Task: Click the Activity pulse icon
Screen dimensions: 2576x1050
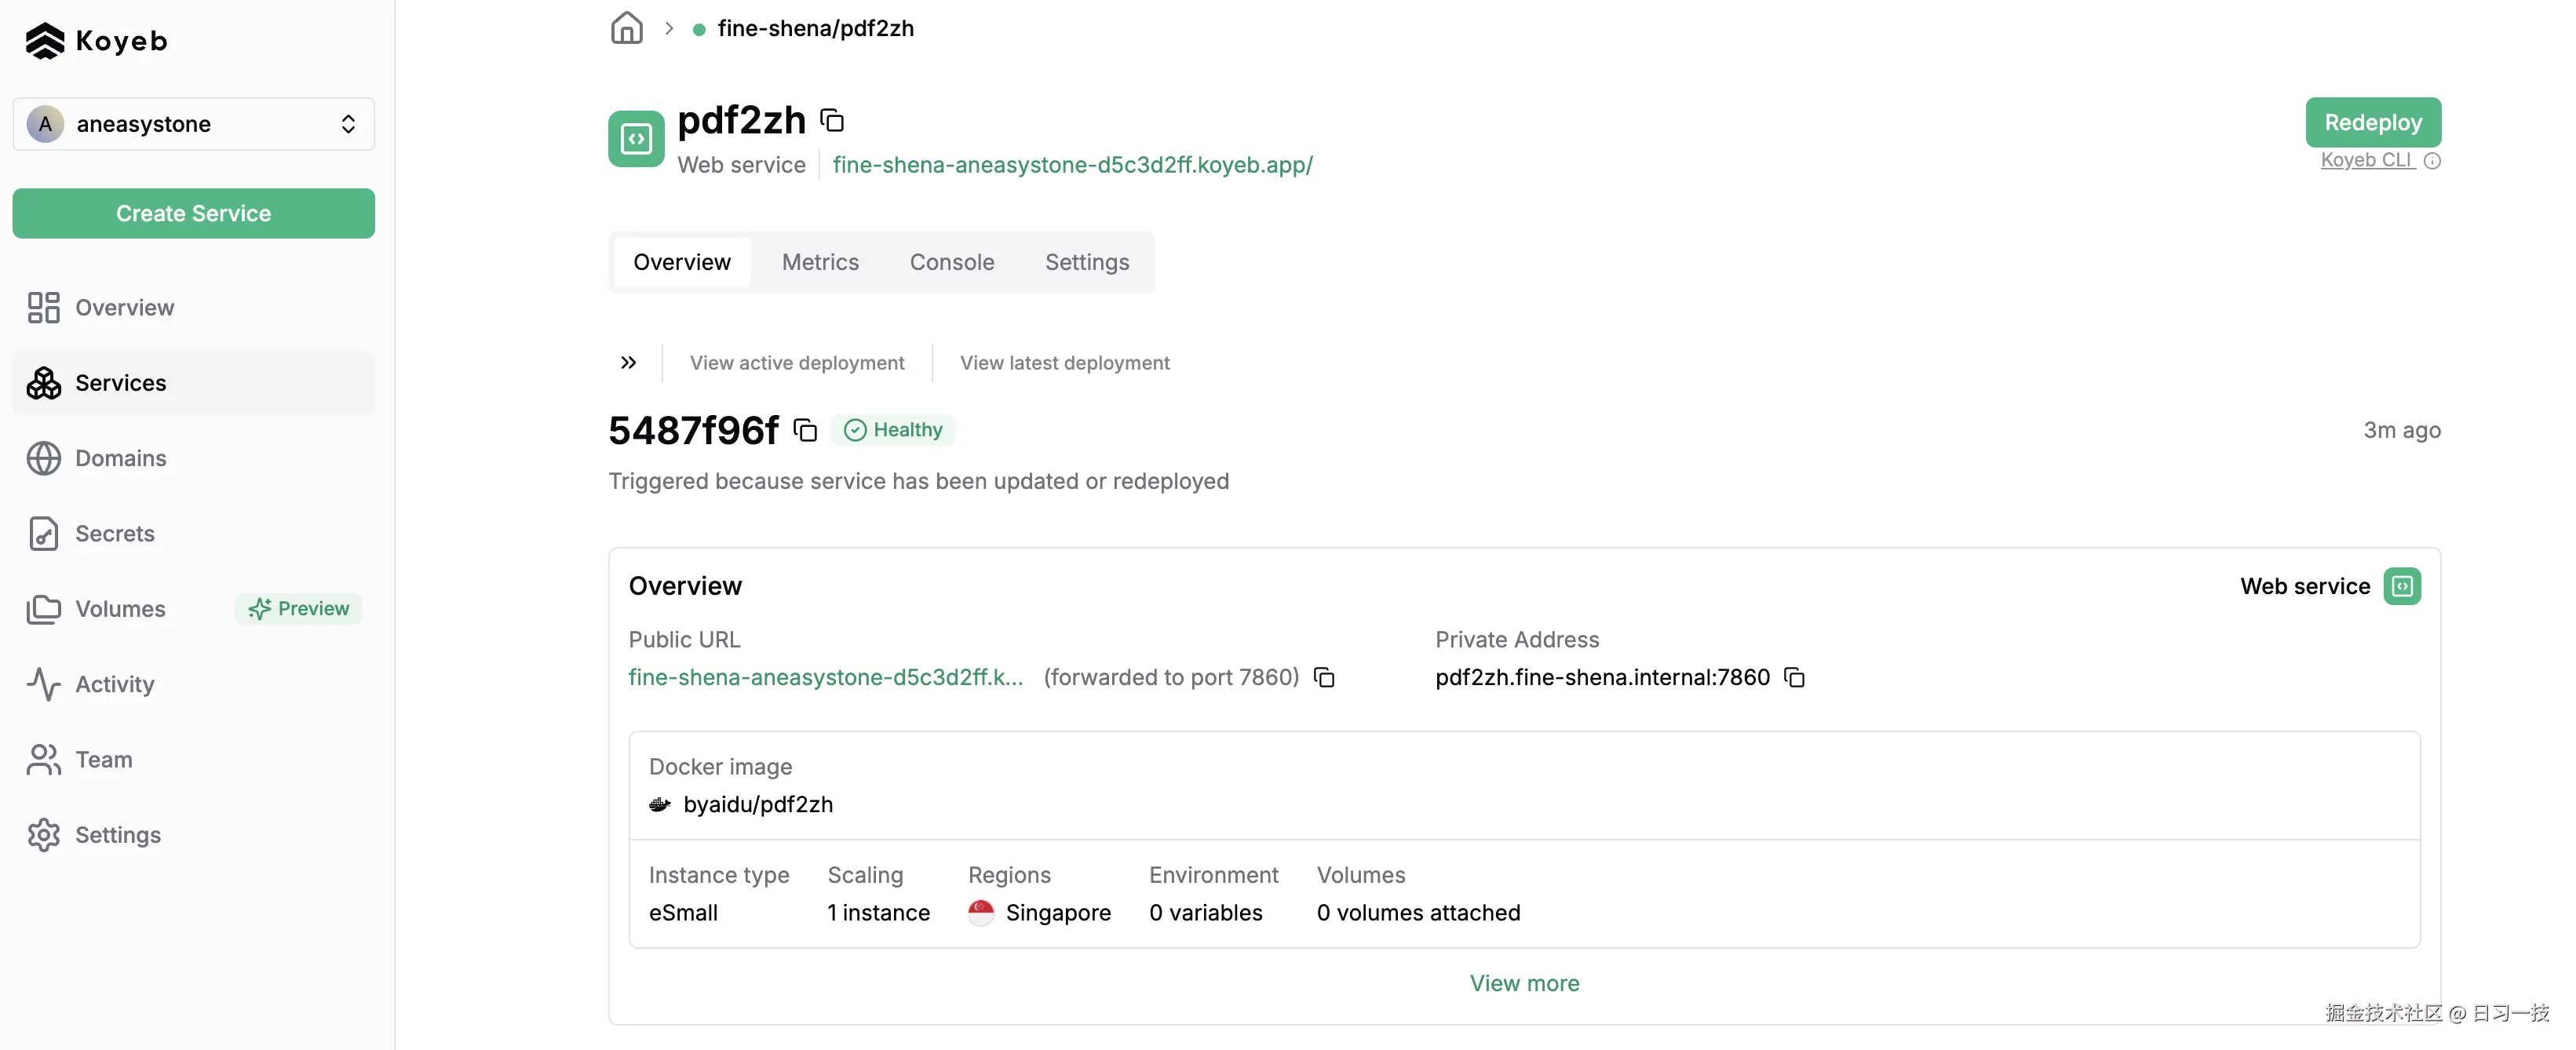Action: (x=43, y=684)
